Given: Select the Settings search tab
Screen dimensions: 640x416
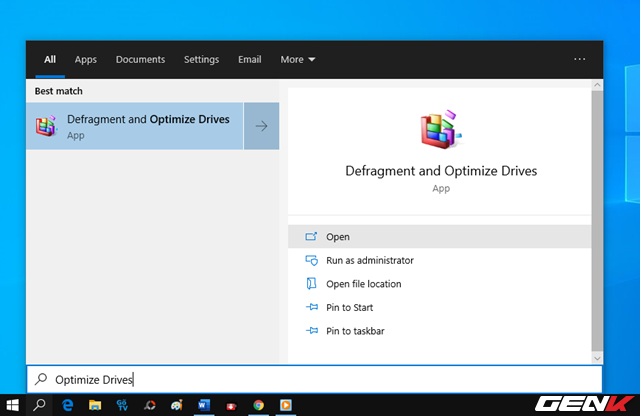Looking at the screenshot, I should 201,60.
